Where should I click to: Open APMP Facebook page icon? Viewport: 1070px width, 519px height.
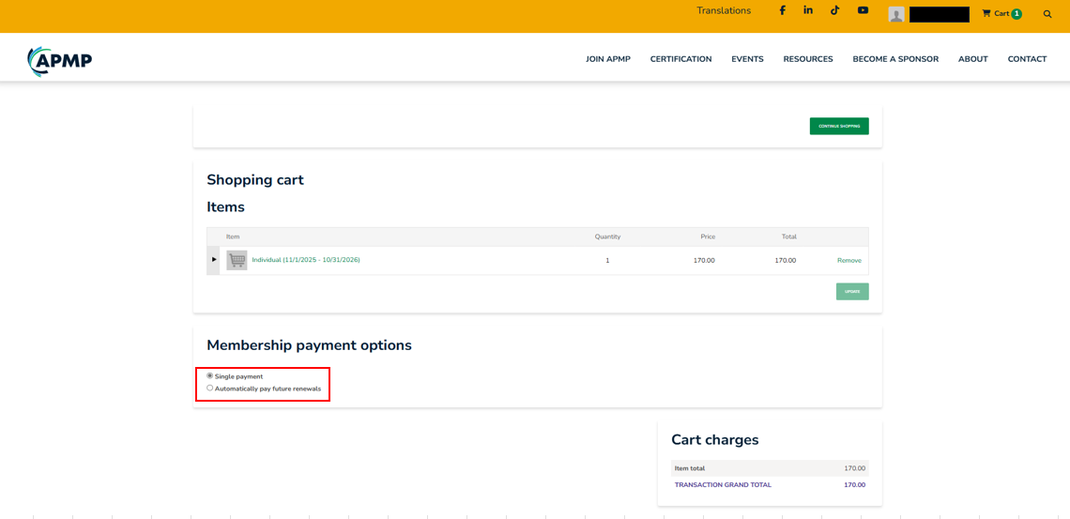(x=782, y=11)
